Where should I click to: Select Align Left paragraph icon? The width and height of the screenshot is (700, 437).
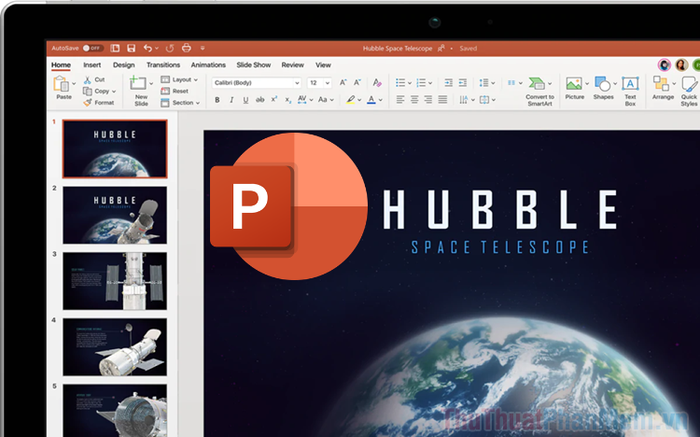tap(400, 100)
